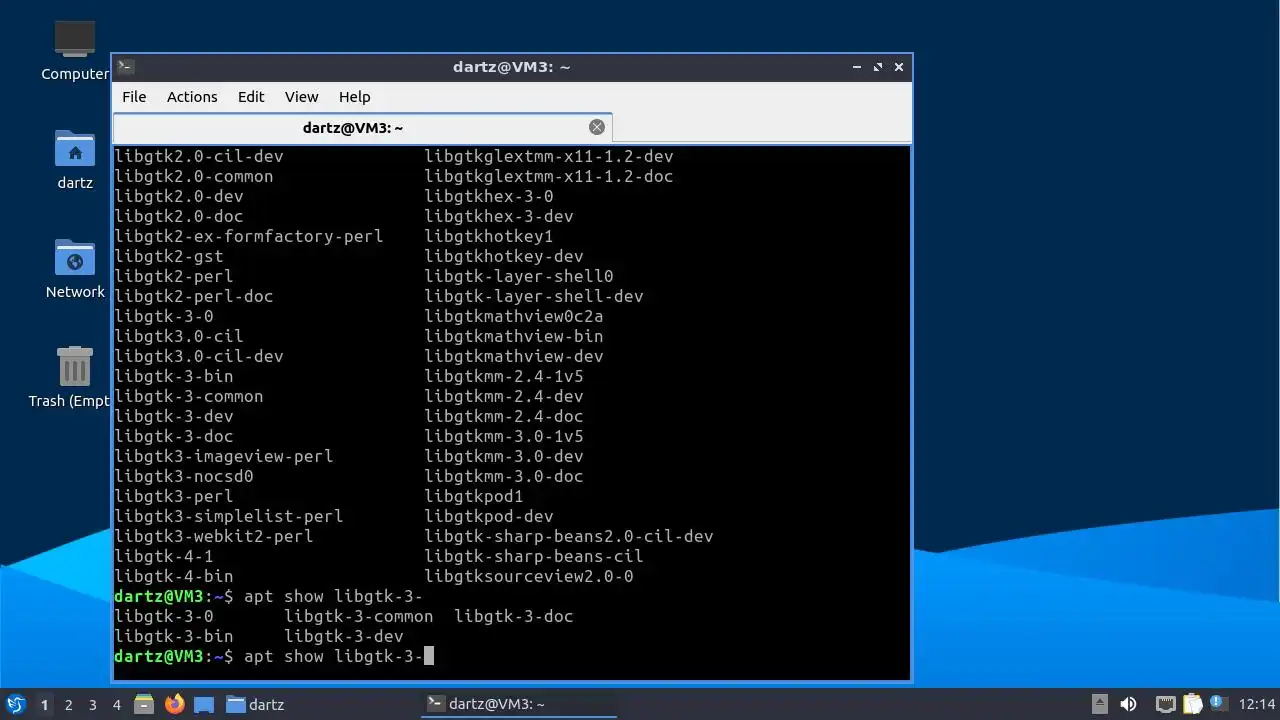Image resolution: width=1280 pixels, height=720 pixels.
Task: Switch to workspace 3
Action: tap(93, 704)
